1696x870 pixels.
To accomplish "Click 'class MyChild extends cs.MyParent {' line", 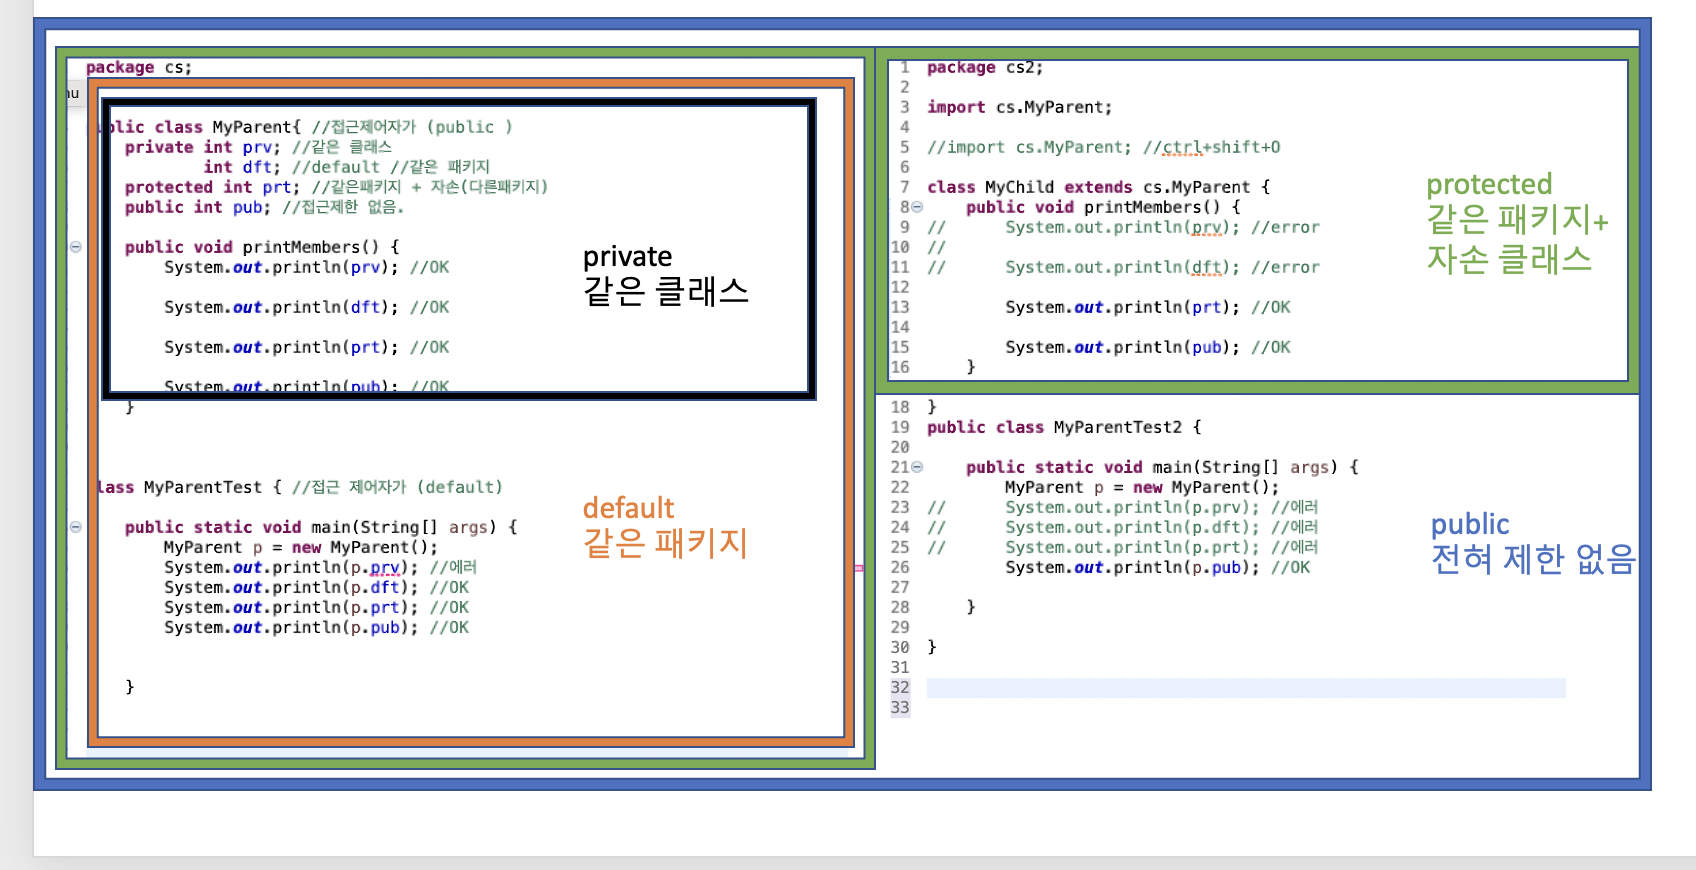I will (1098, 187).
